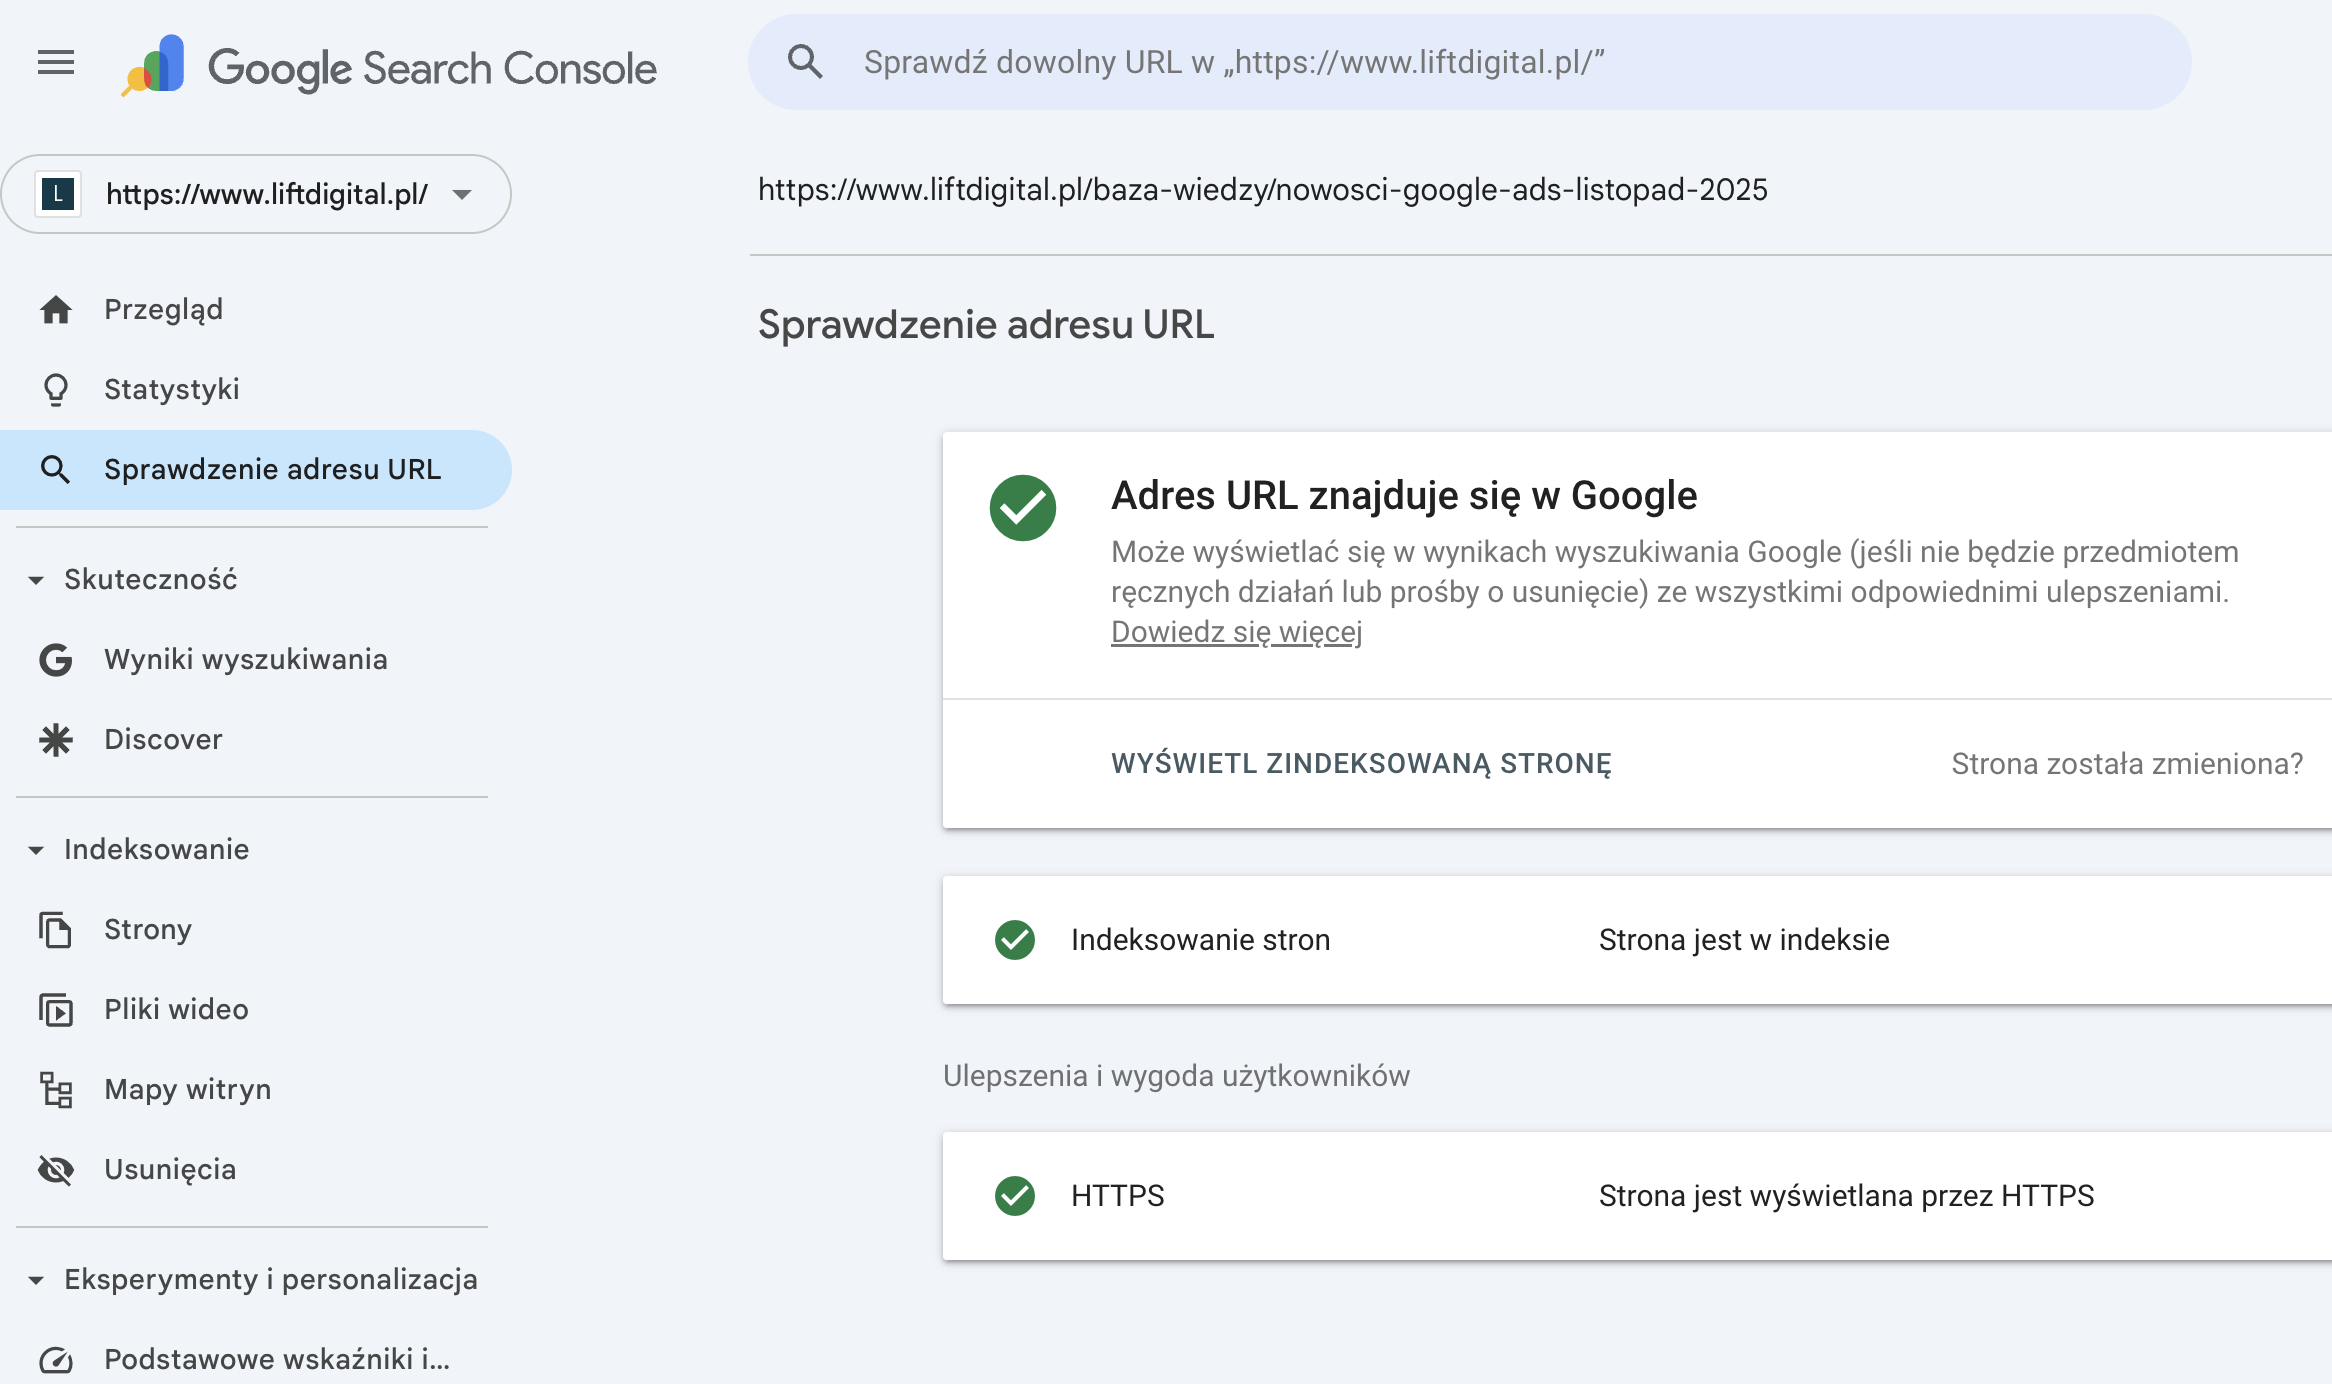This screenshot has width=2332, height=1384.
Task: Open Statystyki via the lightbulb icon
Action: tap(56, 389)
